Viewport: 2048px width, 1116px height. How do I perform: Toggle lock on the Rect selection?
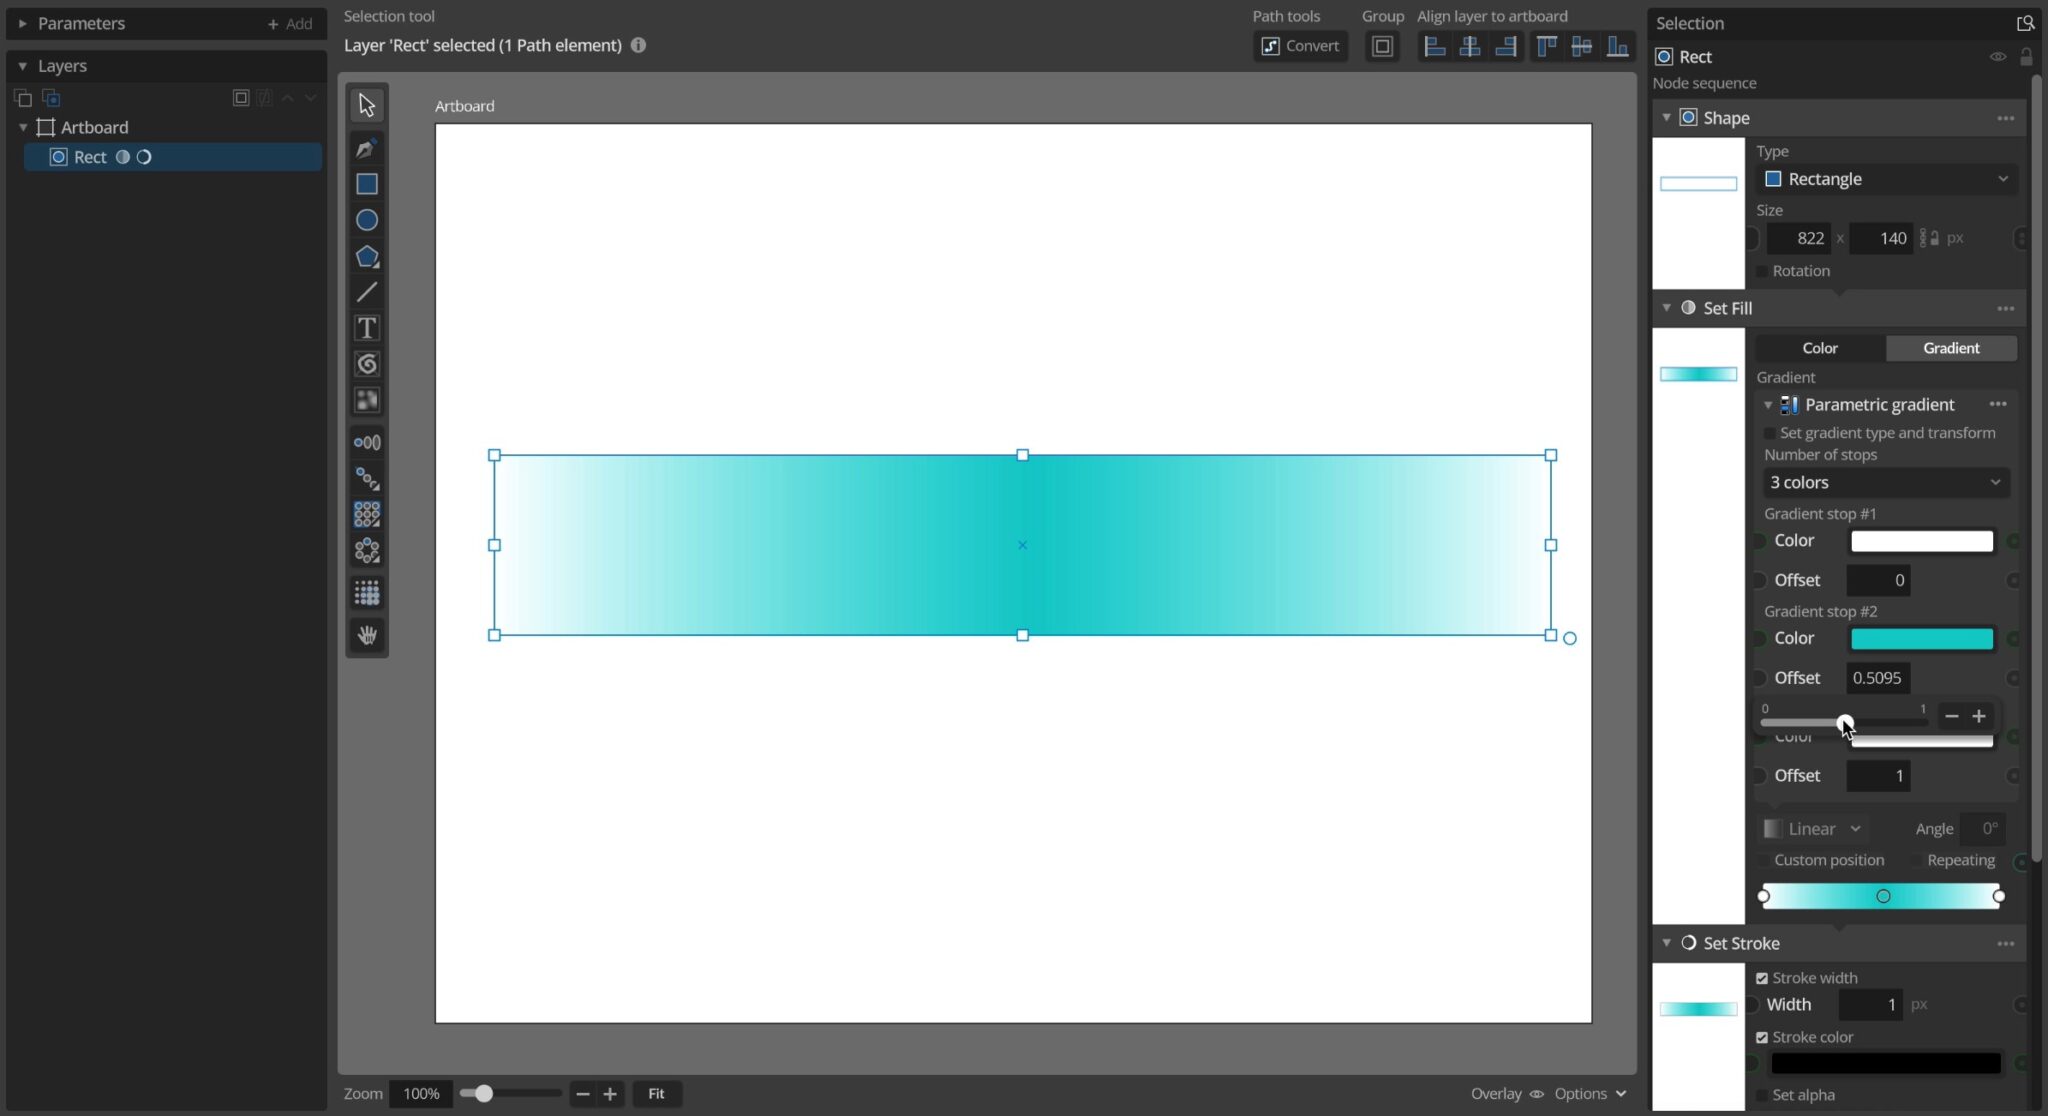[2026, 57]
